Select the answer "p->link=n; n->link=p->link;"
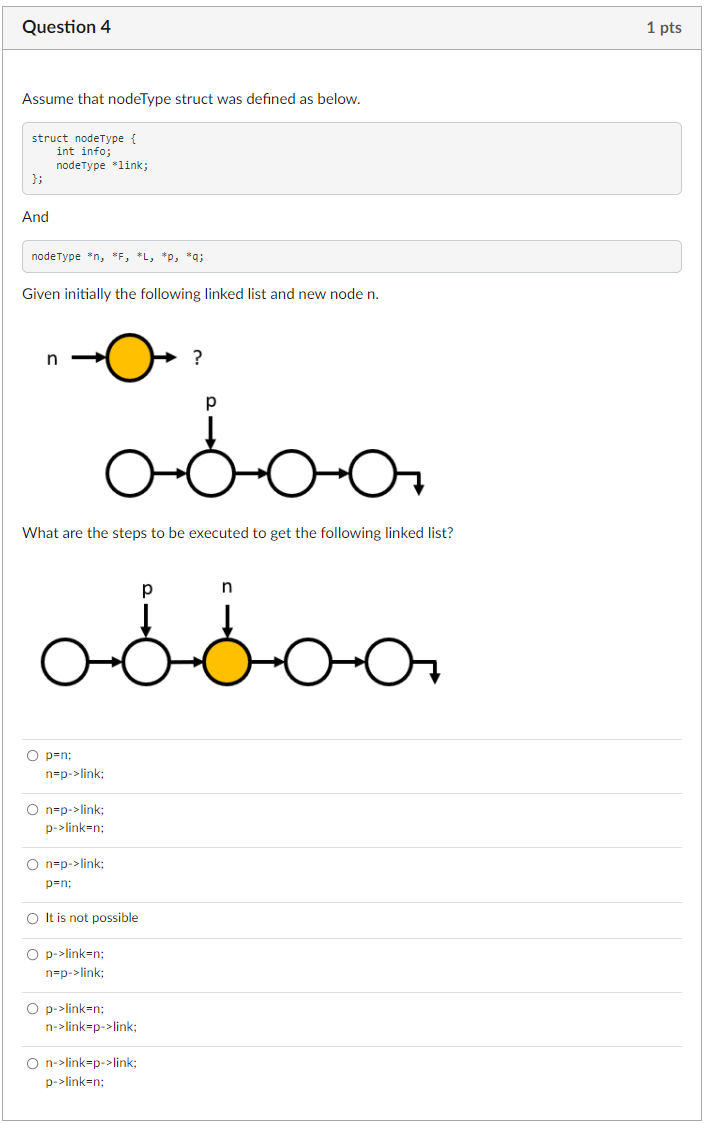 click(x=33, y=1009)
